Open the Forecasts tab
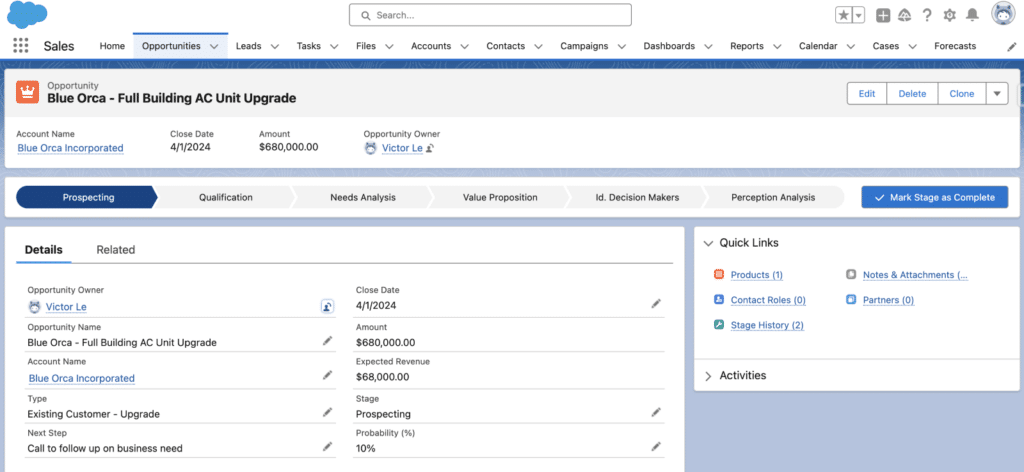Image resolution: width=1024 pixels, height=472 pixels. pyautogui.click(x=955, y=46)
